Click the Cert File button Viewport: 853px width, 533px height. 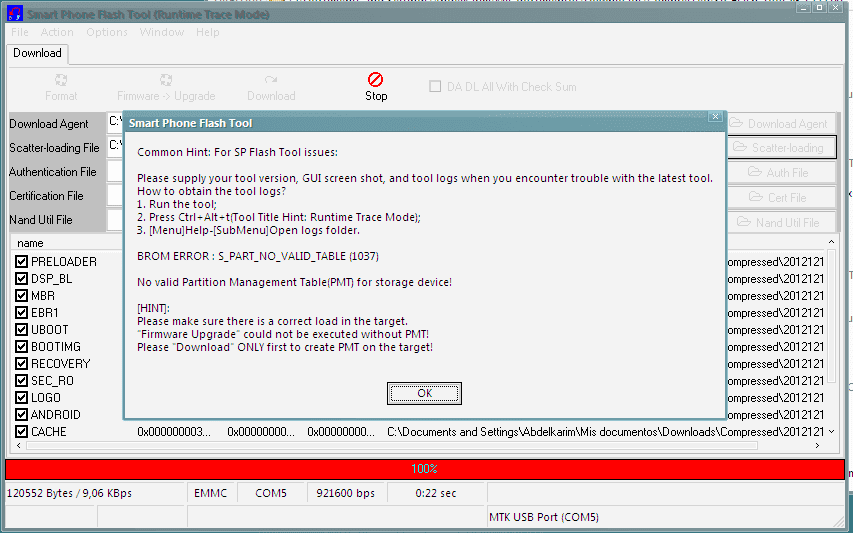[781, 197]
